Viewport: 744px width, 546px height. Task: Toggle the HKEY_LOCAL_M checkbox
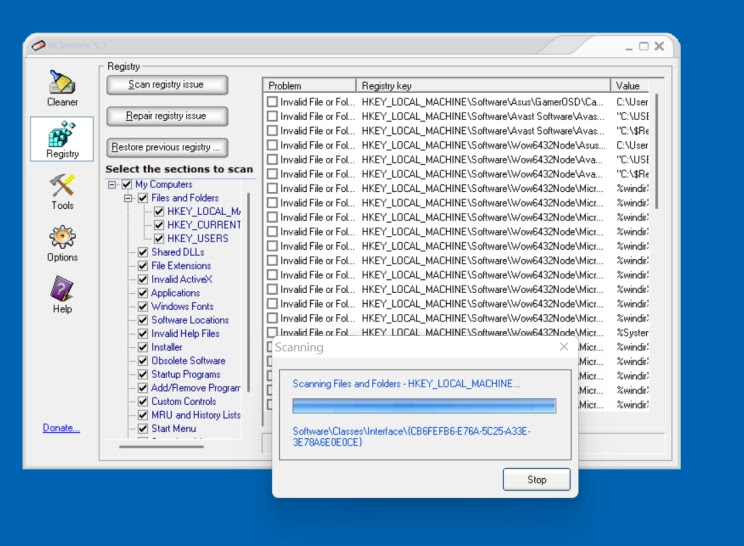point(159,212)
